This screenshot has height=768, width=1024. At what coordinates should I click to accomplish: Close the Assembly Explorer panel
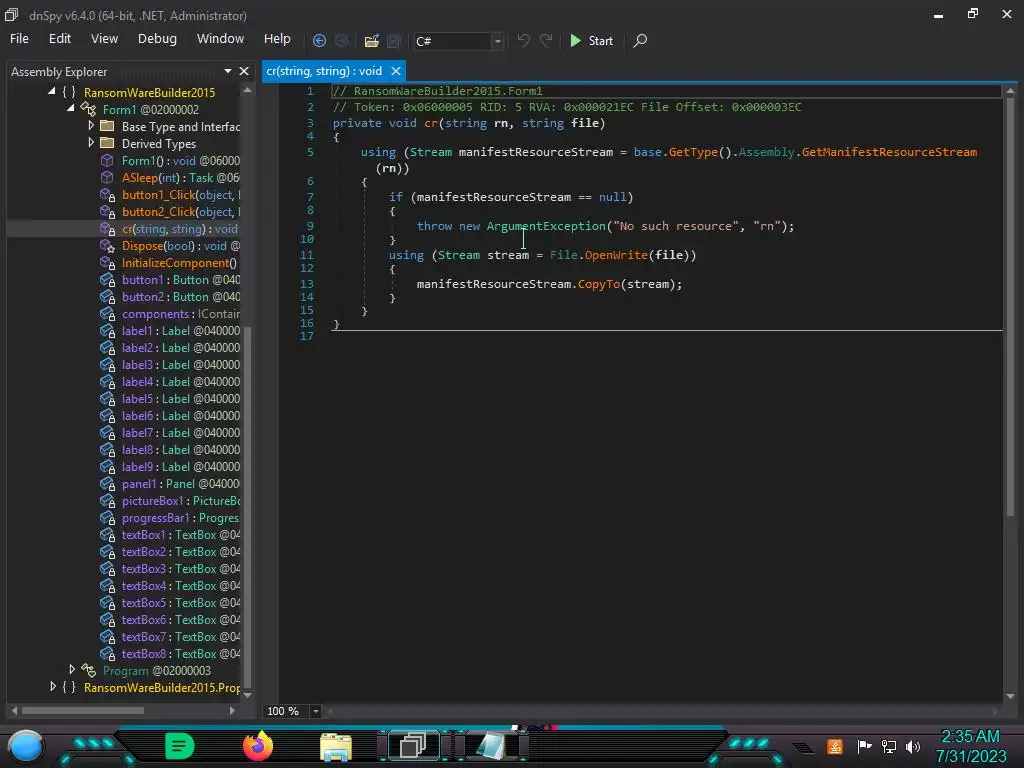click(244, 71)
